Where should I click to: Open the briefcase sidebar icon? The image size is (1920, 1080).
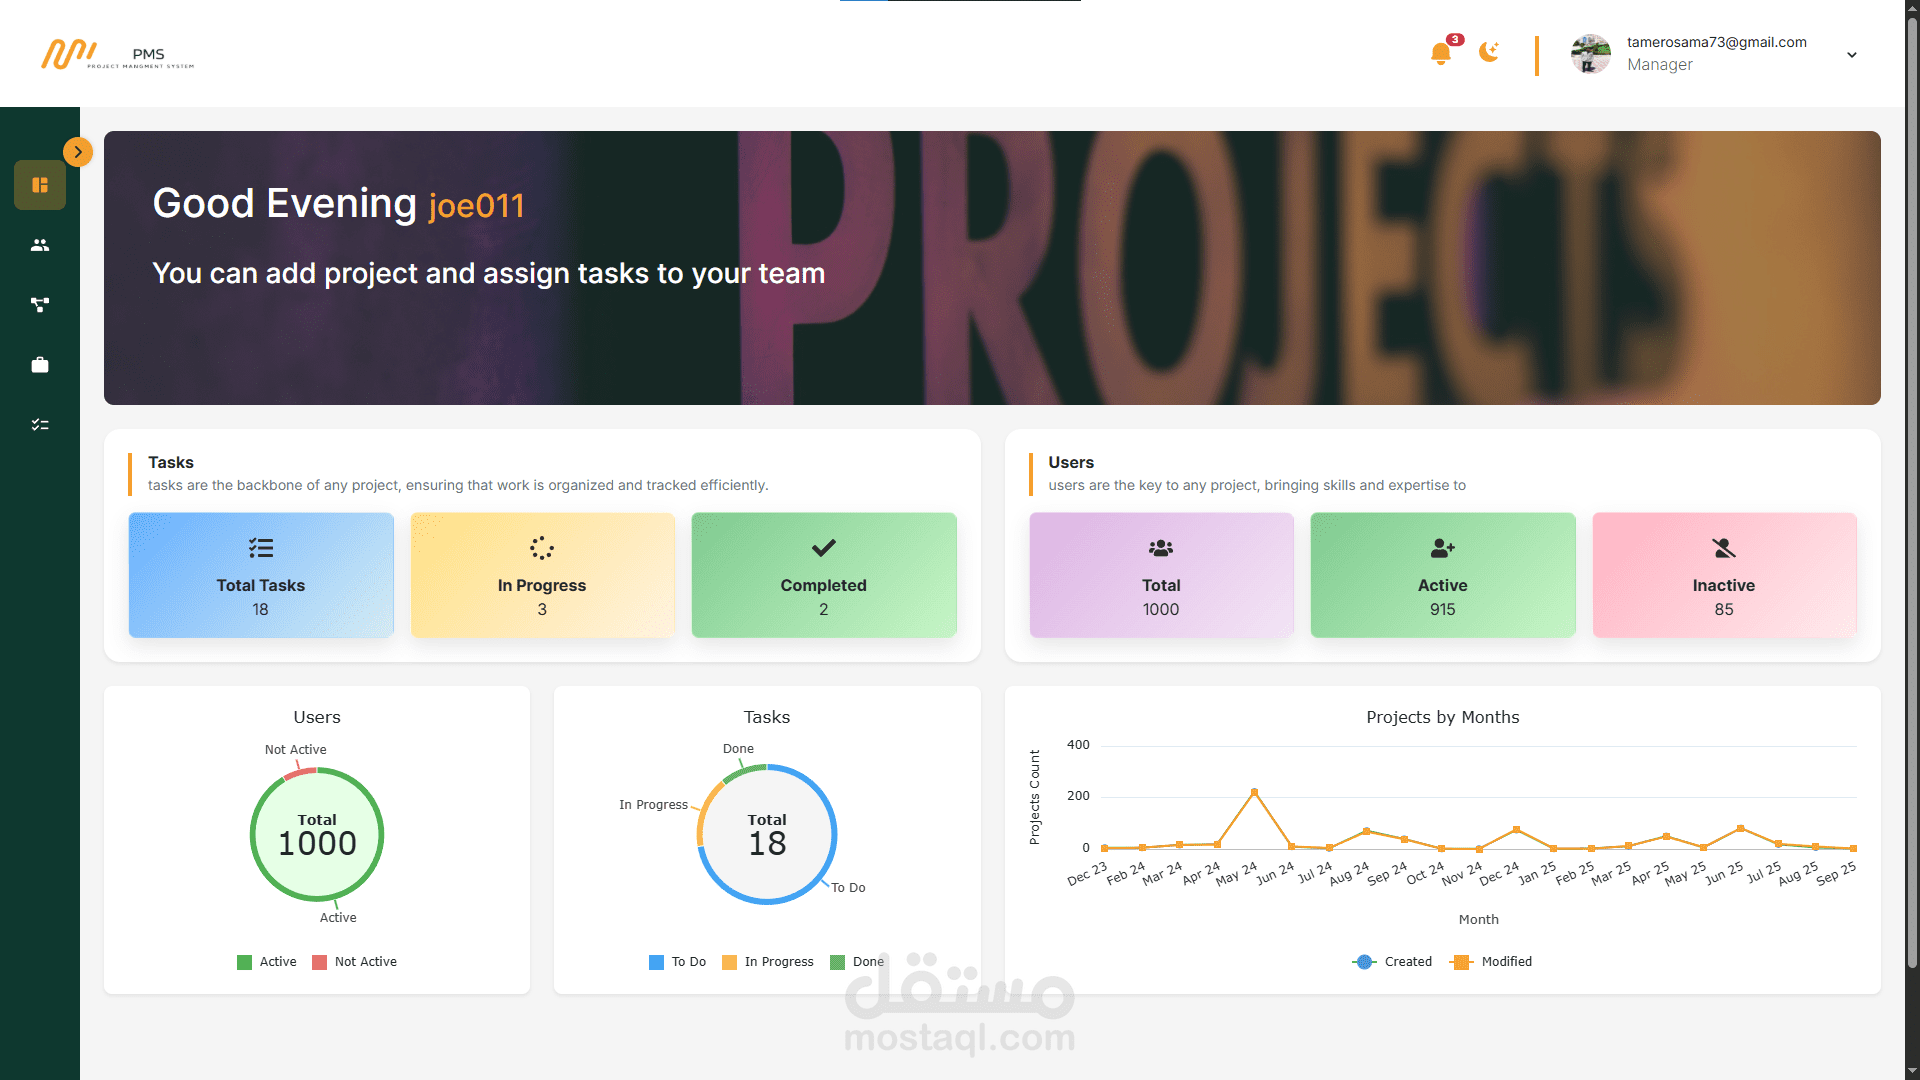tap(40, 365)
